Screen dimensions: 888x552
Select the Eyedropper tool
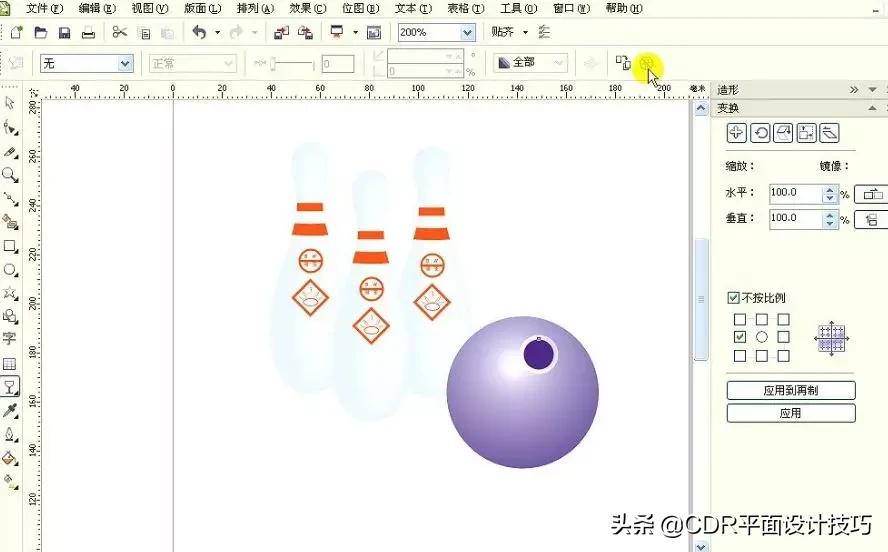pos(10,411)
